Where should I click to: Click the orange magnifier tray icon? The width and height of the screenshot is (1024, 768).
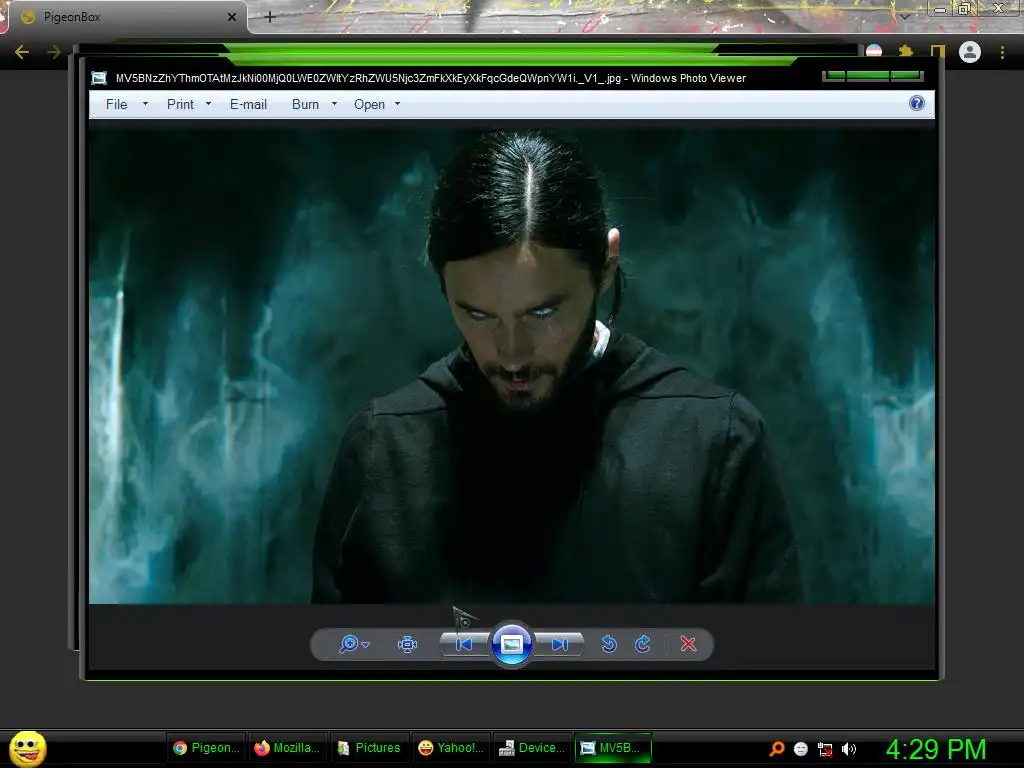[776, 748]
